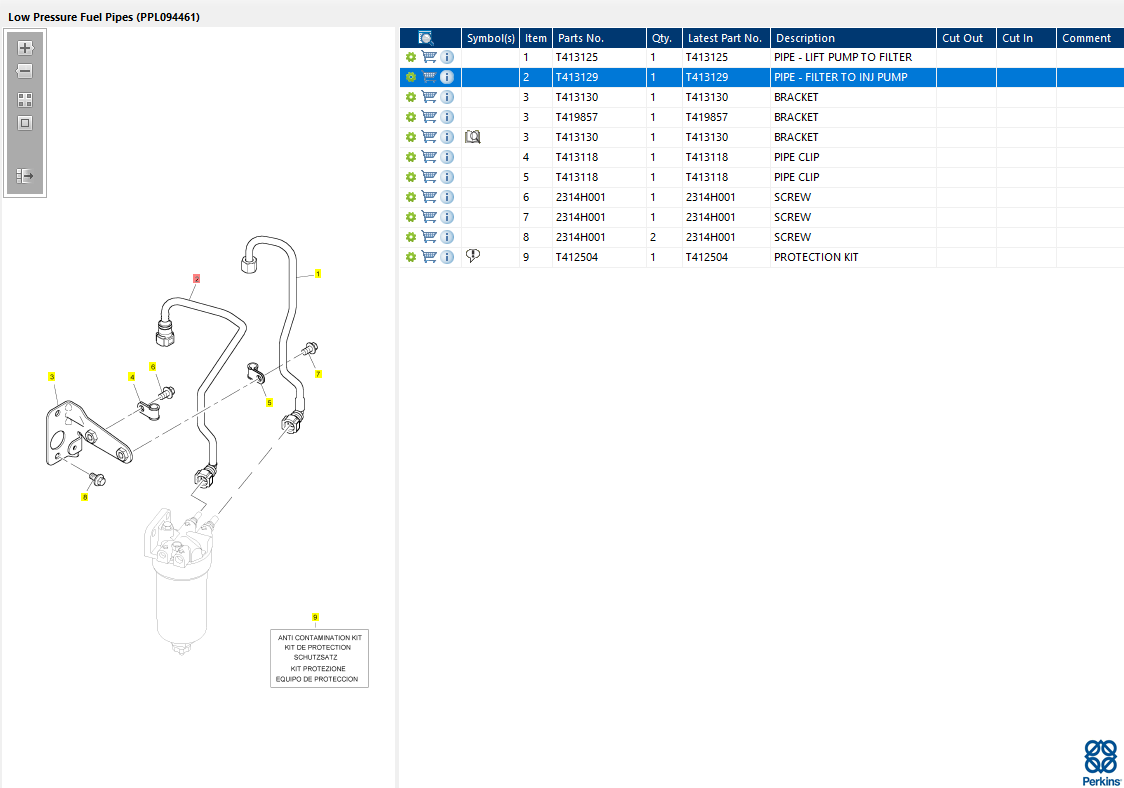1124x788 pixels.
Task: Click T419857 in Parts No. column
Action: click(x=577, y=117)
